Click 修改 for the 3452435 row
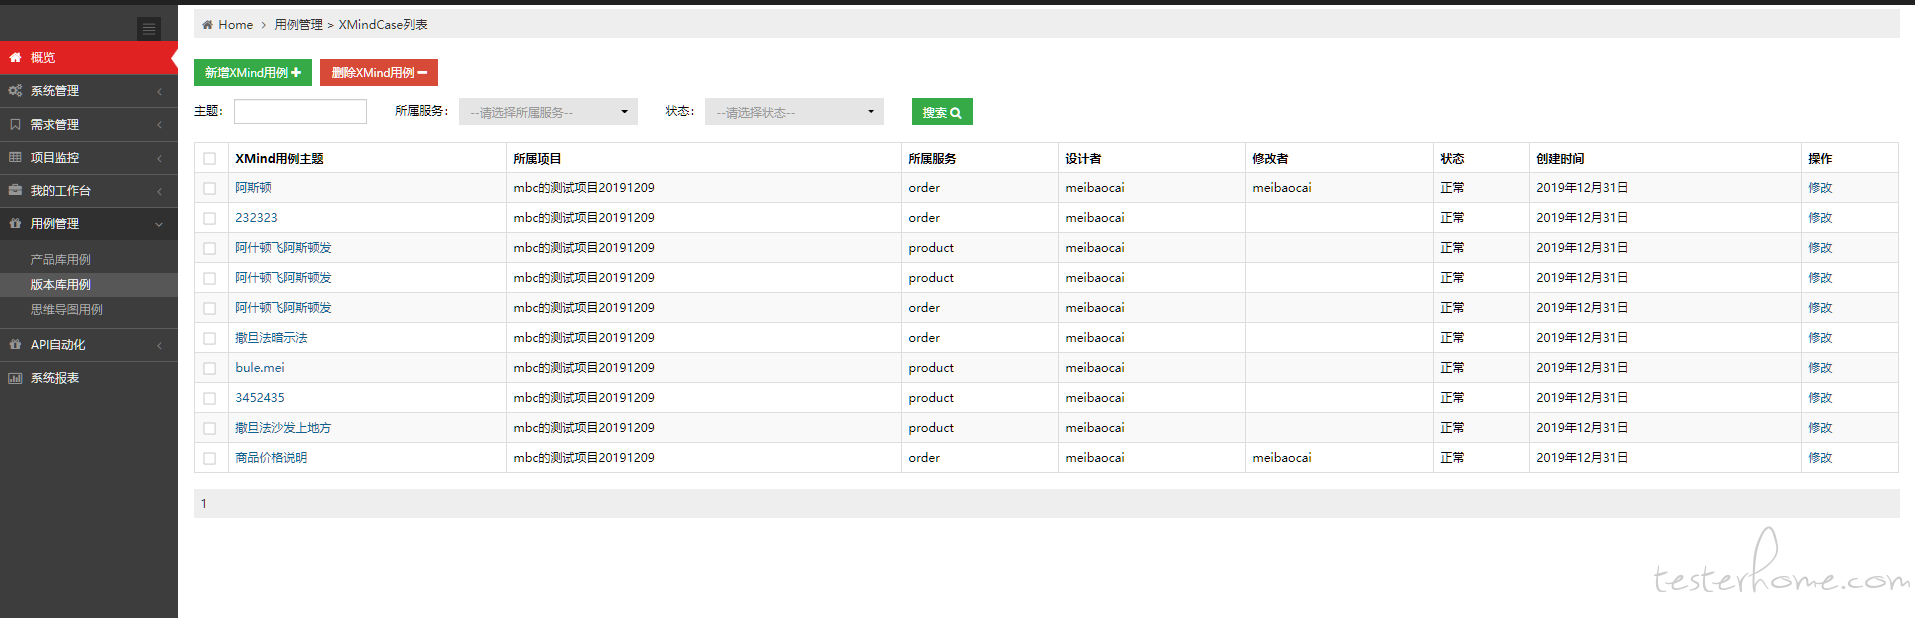Image resolution: width=1915 pixels, height=618 pixels. pos(1820,398)
